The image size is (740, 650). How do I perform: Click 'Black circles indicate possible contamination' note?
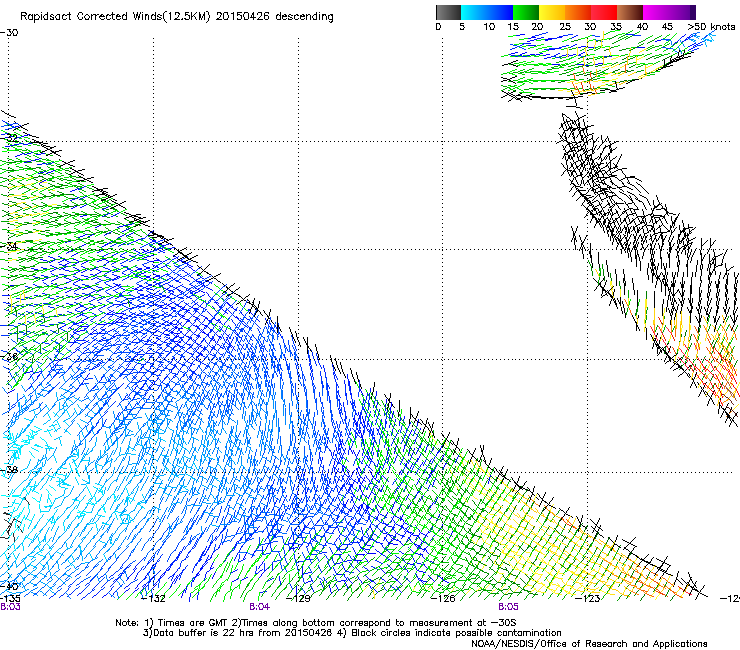[x=456, y=633]
